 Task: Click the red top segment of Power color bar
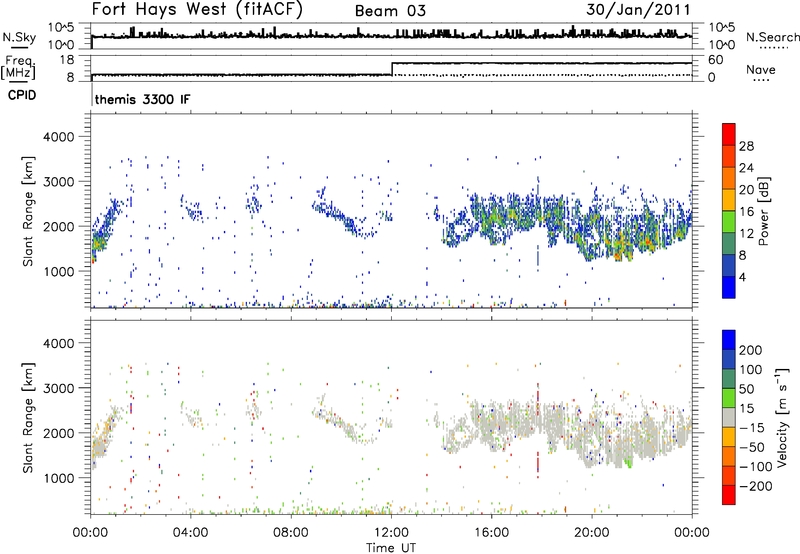click(x=729, y=134)
